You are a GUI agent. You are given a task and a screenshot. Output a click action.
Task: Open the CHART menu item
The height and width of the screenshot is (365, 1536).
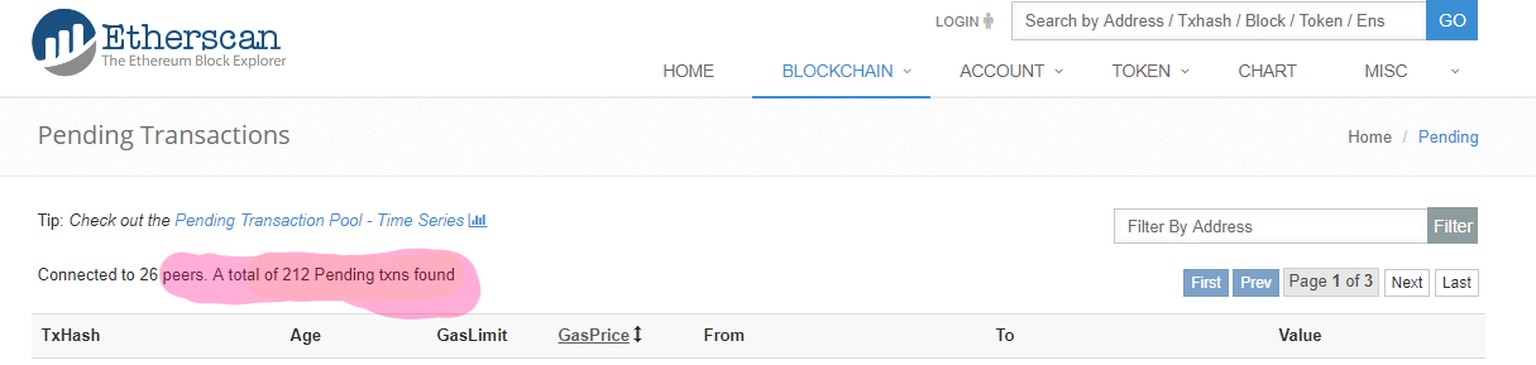point(1267,71)
